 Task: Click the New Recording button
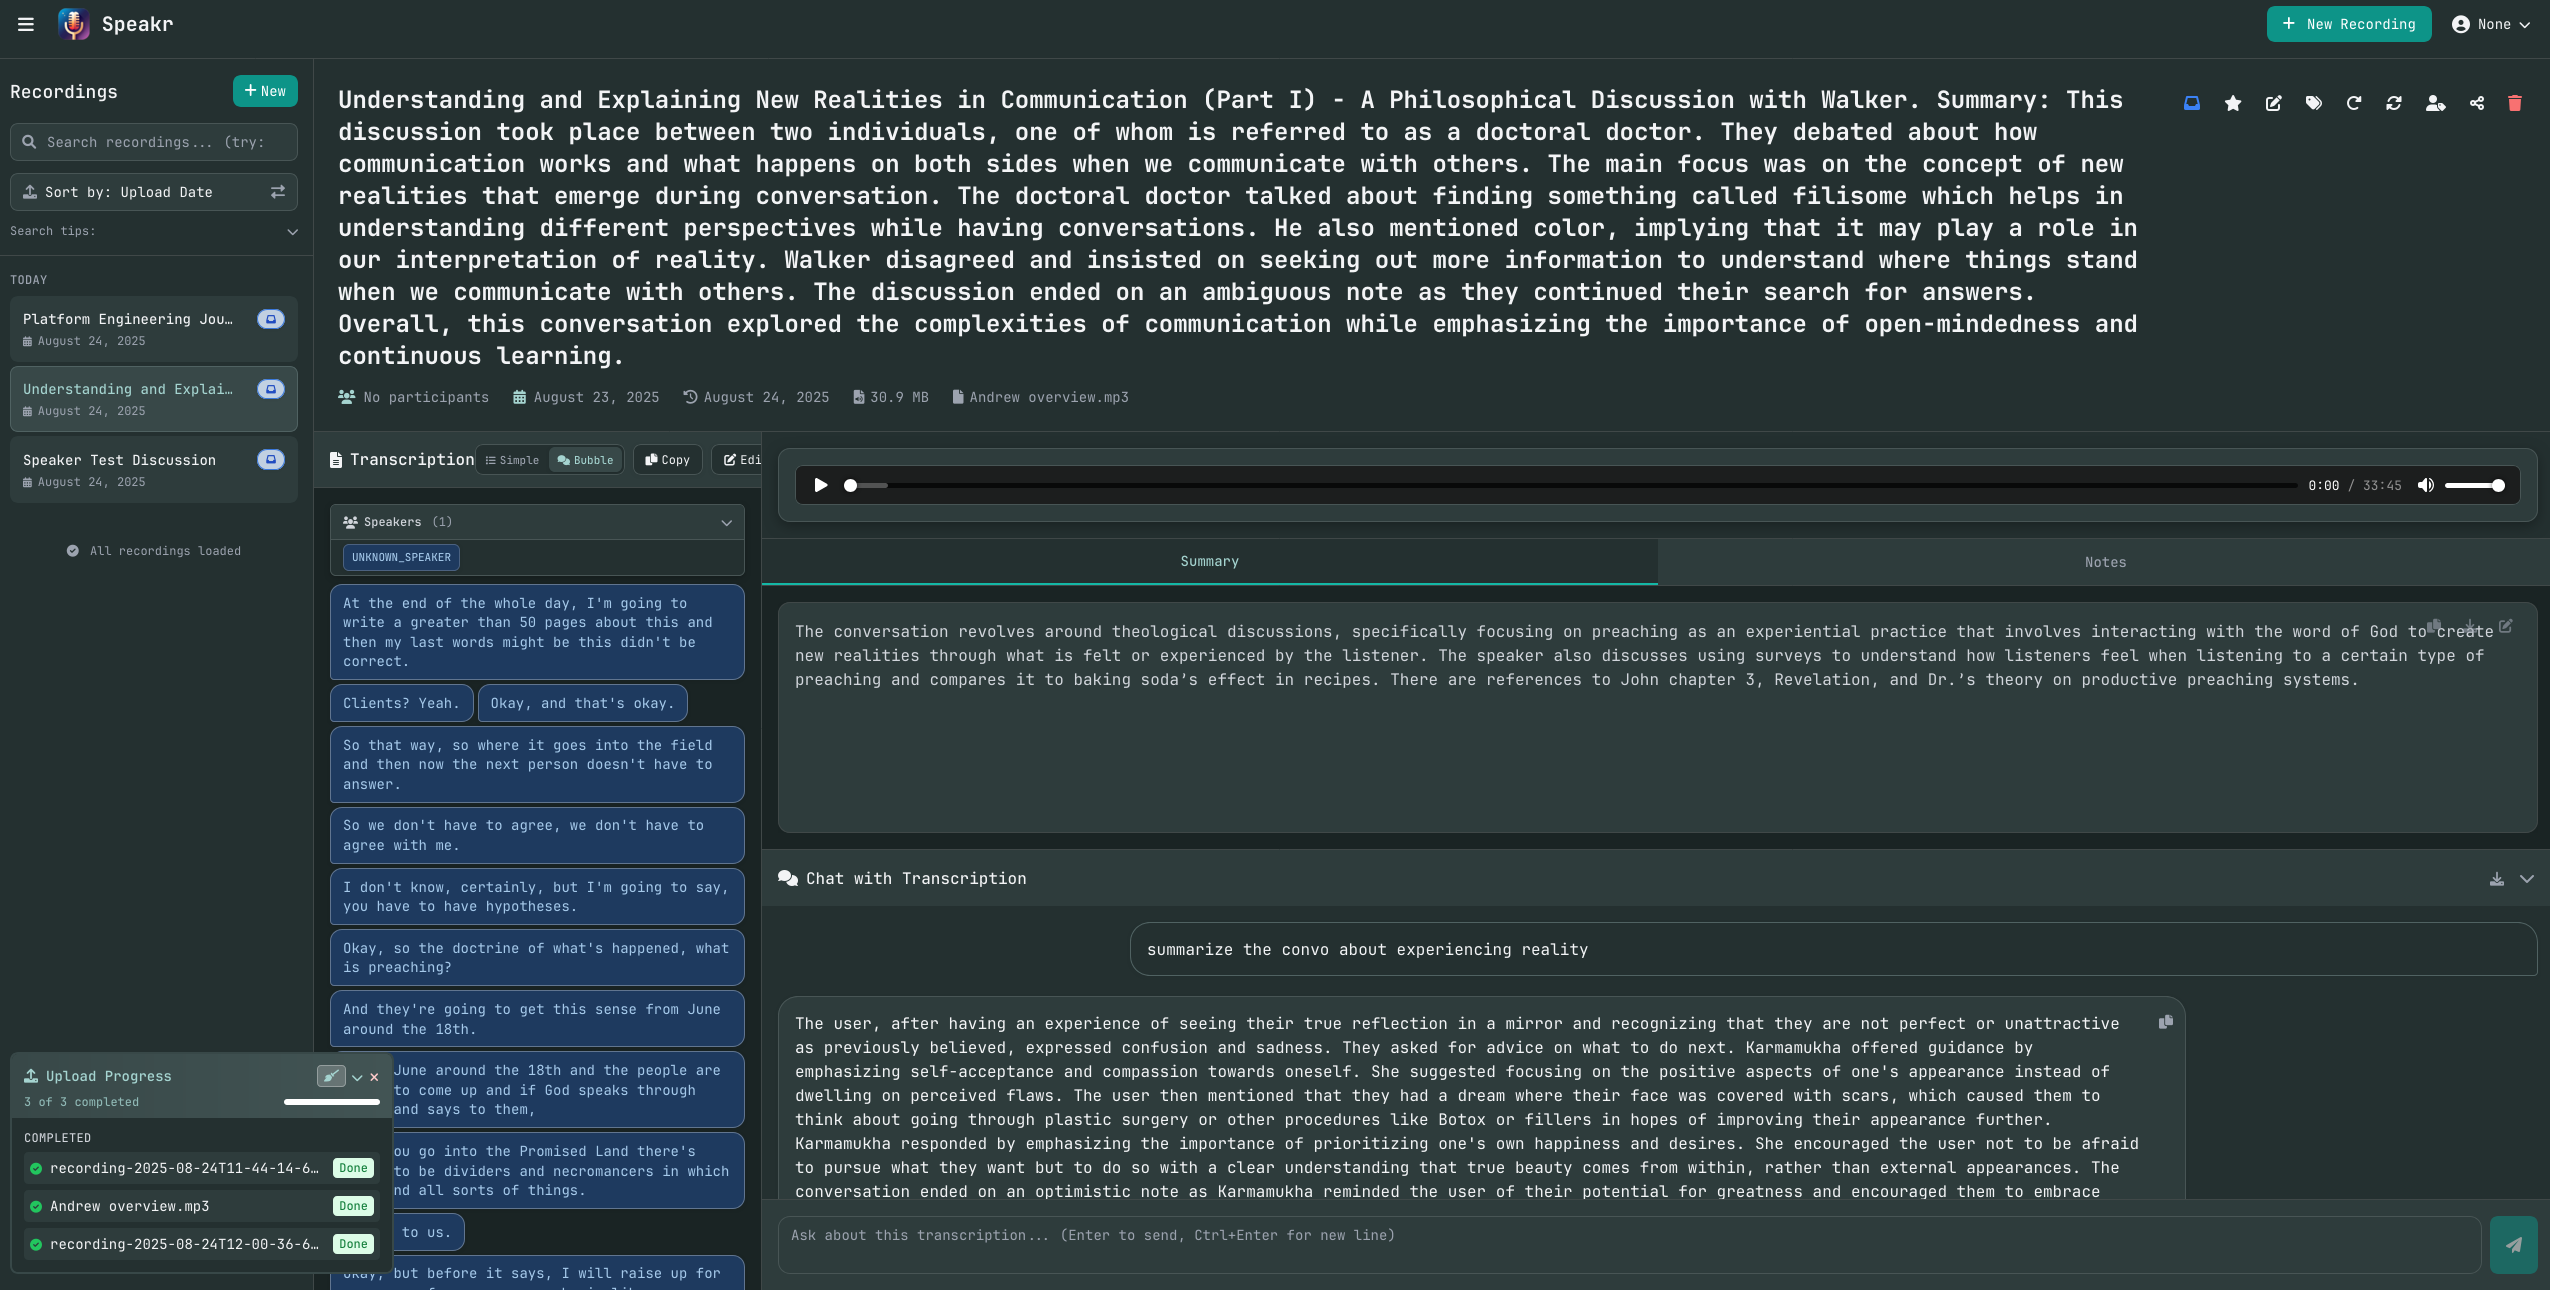[2348, 24]
